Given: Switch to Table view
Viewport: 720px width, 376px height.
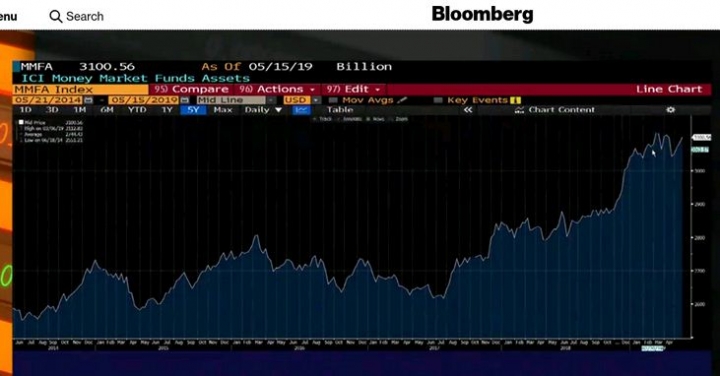Looking at the screenshot, I should [340, 110].
